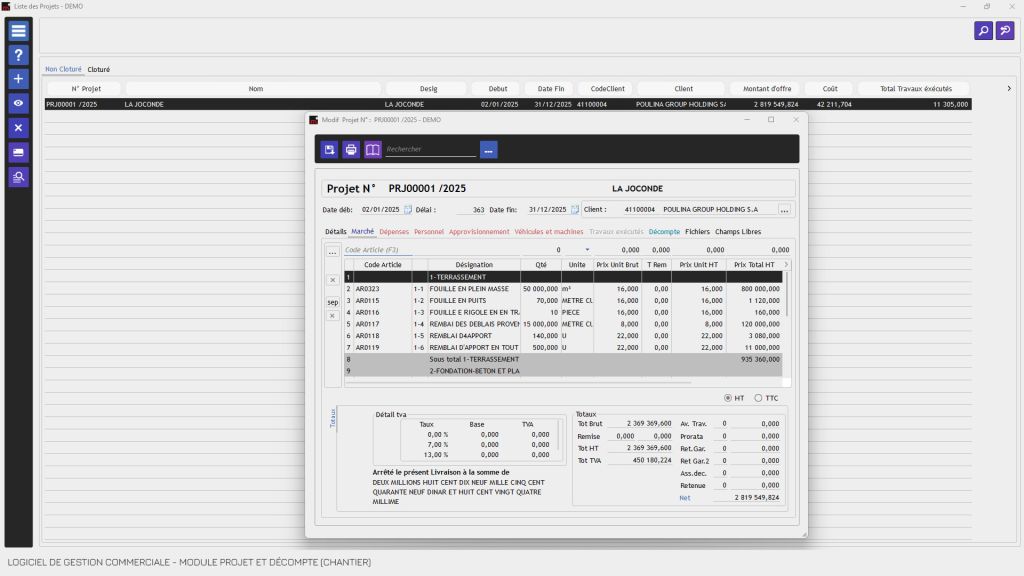The height and width of the screenshot is (576, 1024).
Task: Save the project using the floppy disk icon
Action: point(329,149)
